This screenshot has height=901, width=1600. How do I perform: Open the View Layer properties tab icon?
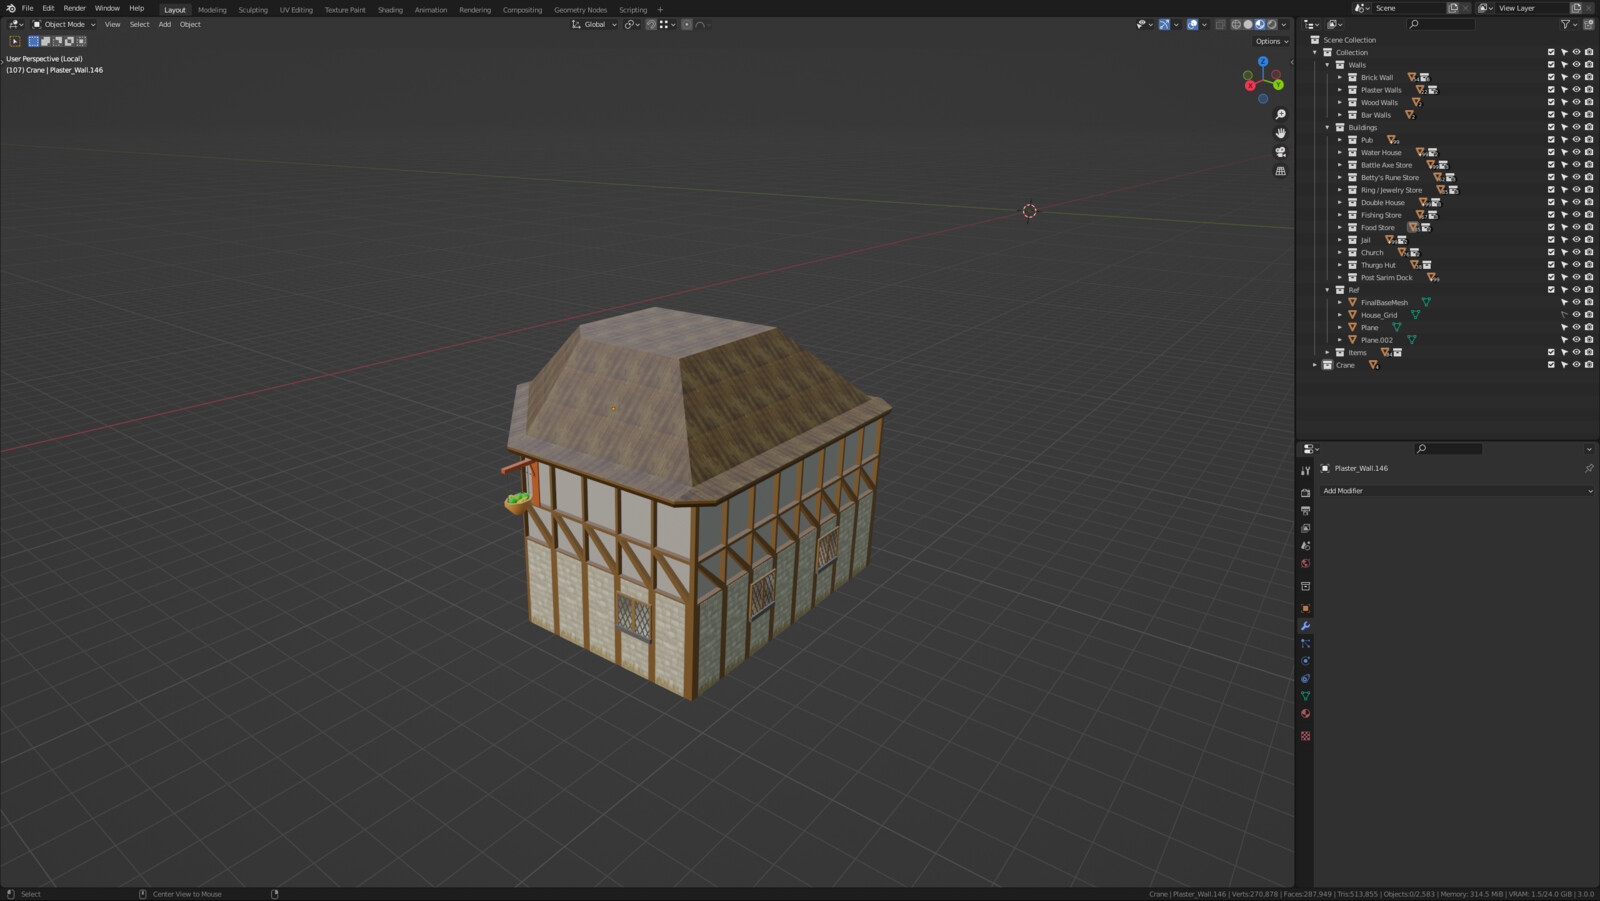point(1305,528)
